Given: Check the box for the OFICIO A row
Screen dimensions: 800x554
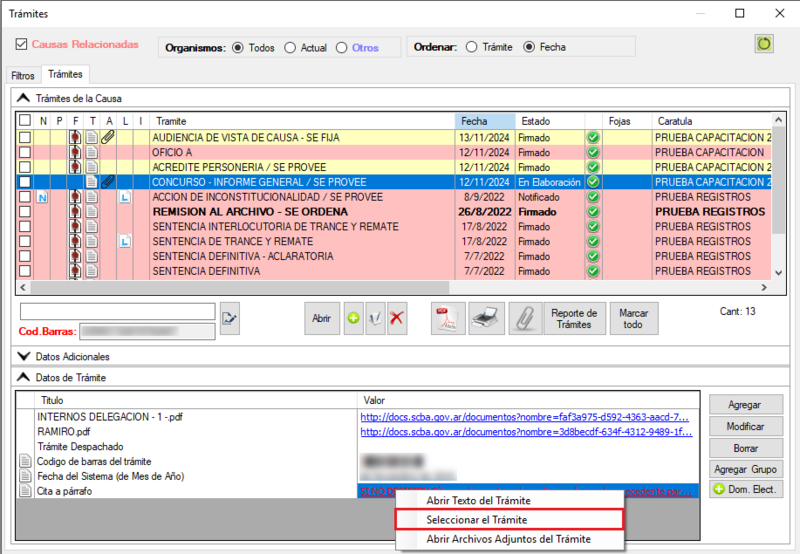Looking at the screenshot, I should pos(25,152).
